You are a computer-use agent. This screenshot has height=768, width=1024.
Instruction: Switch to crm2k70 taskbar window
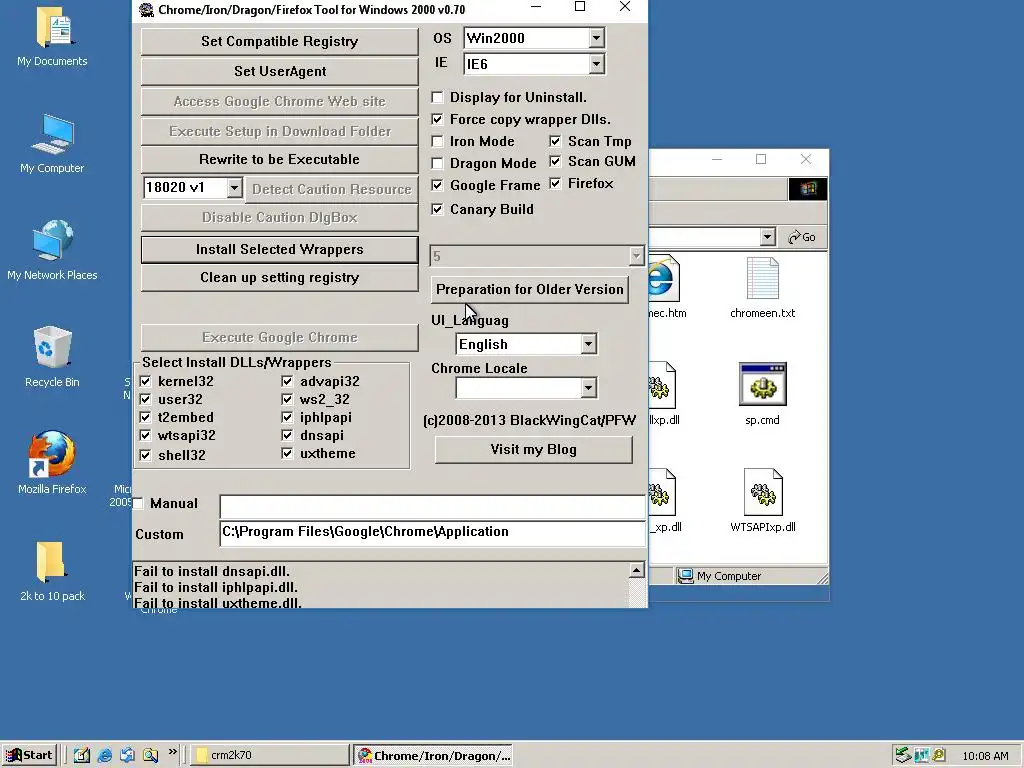270,755
